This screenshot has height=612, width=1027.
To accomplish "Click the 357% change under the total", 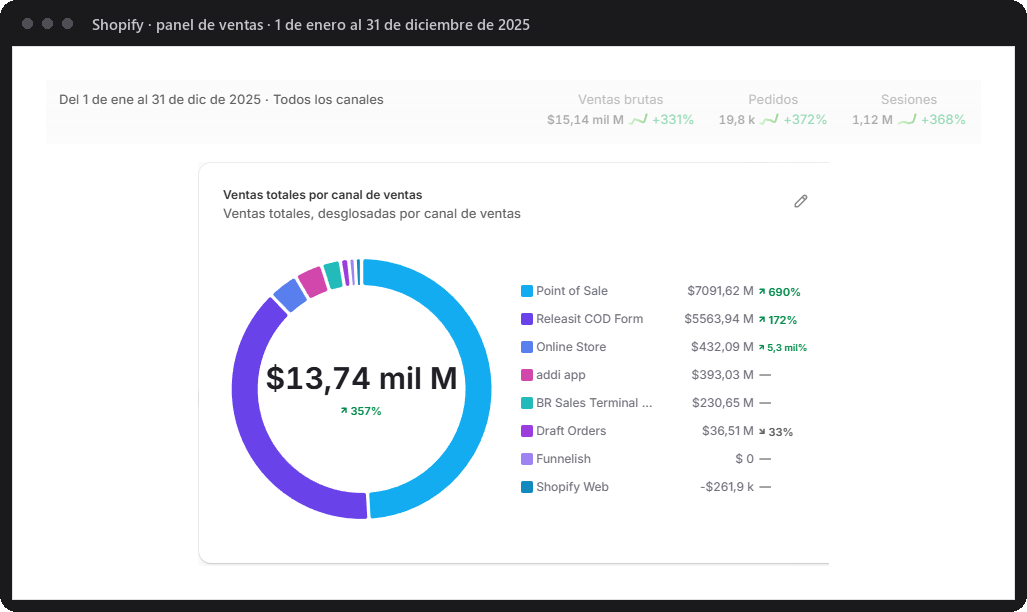I will click(x=361, y=411).
